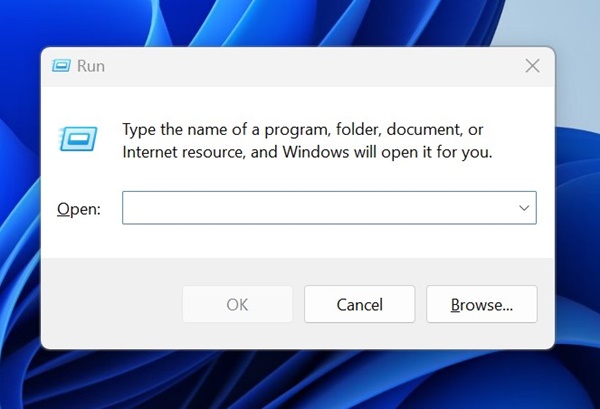
Task: Click the 'Type the name of a program' description
Action: (307, 141)
